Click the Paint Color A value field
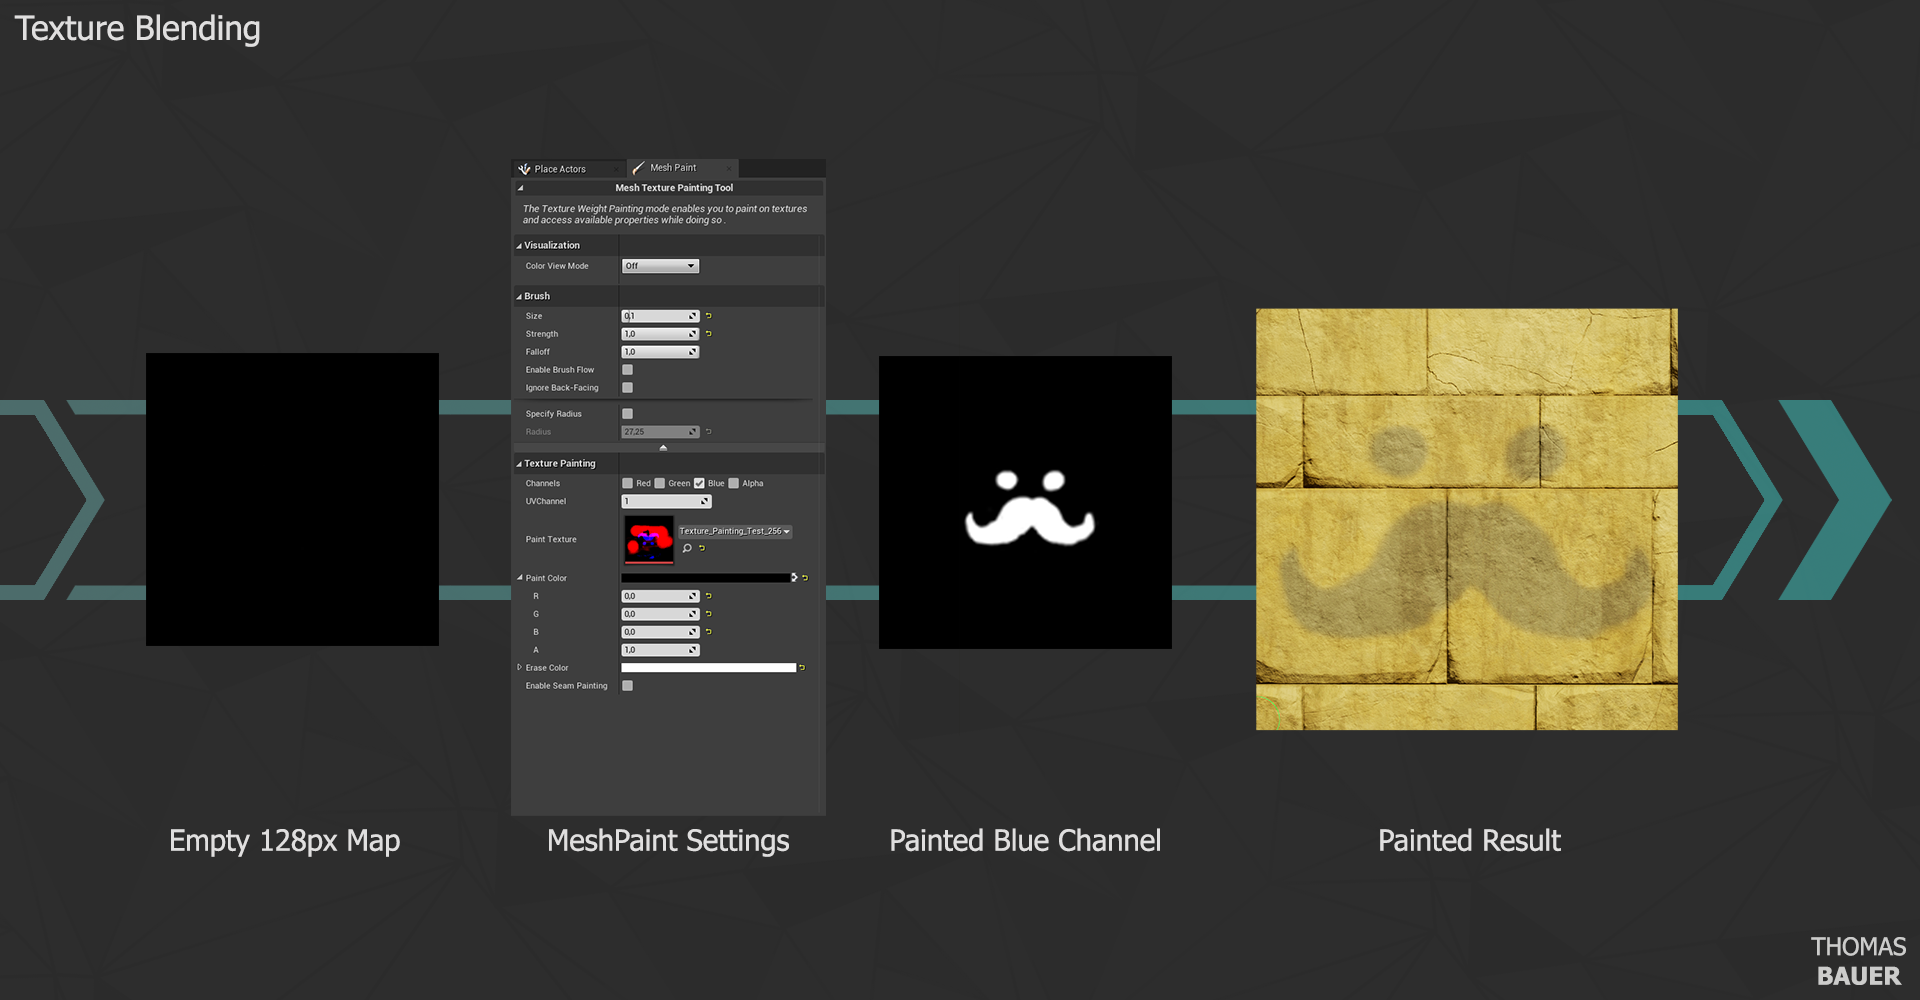1920x1000 pixels. (660, 650)
